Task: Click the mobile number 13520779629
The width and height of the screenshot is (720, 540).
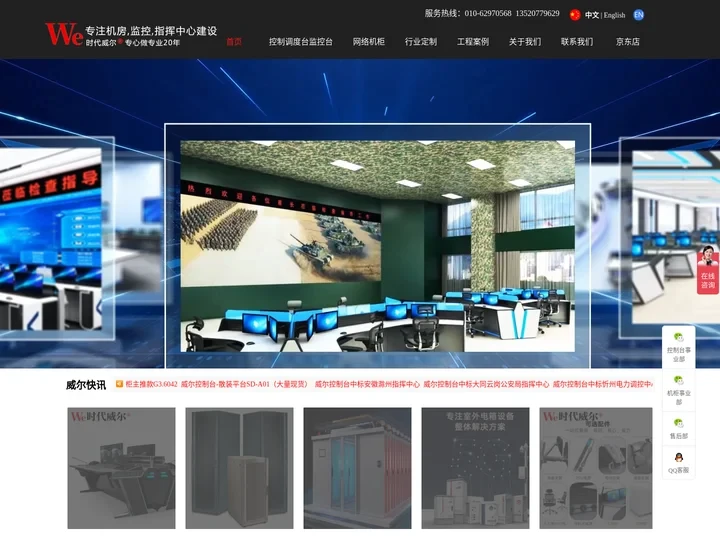Action: click(537, 13)
